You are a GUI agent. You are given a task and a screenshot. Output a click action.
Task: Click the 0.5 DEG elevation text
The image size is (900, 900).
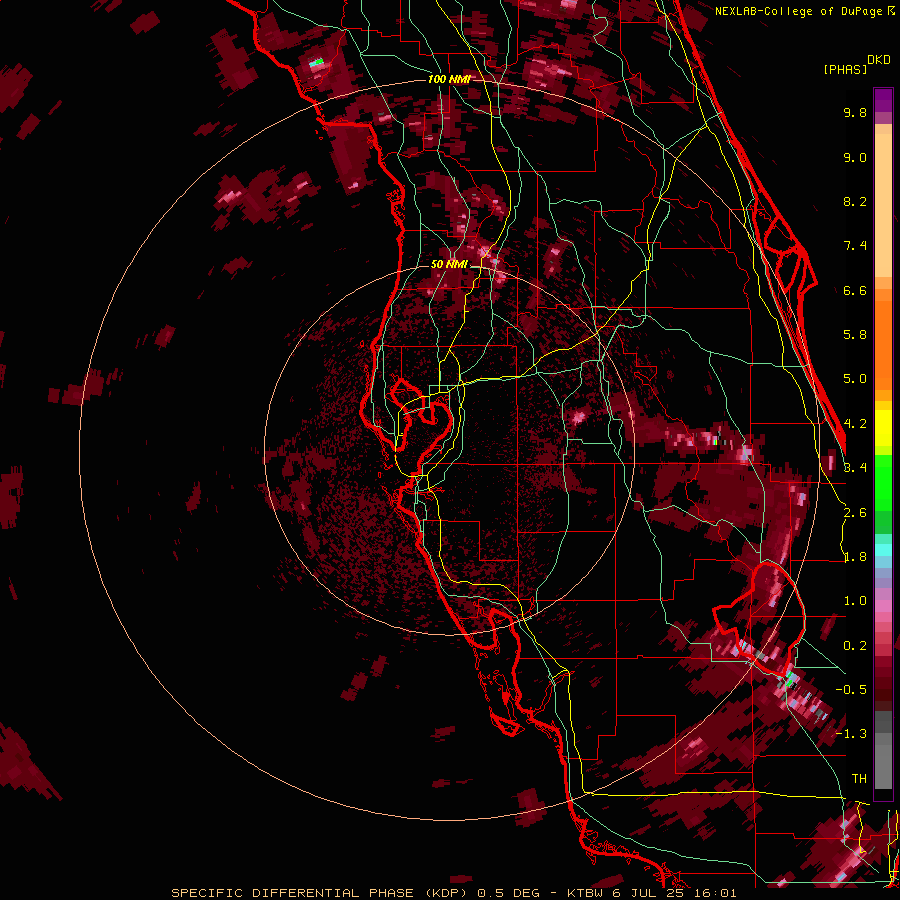pyautogui.click(x=509, y=893)
